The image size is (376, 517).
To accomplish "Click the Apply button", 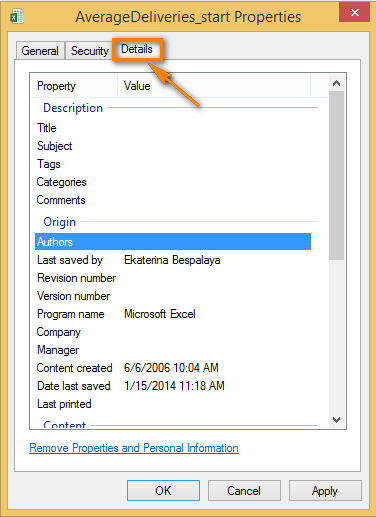I will [325, 491].
